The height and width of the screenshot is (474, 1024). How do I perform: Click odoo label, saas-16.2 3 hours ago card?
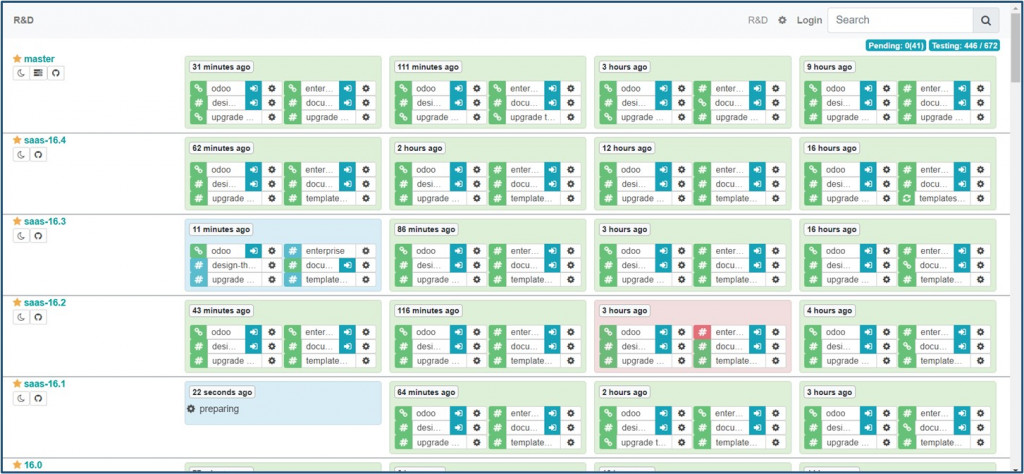click(630, 332)
